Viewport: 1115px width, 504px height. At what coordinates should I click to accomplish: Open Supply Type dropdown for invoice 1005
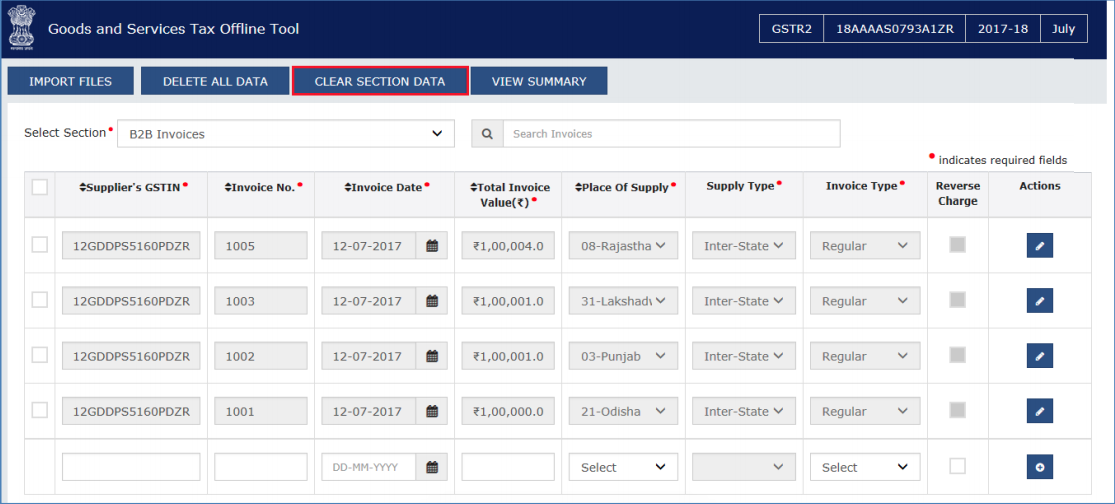pyautogui.click(x=744, y=246)
